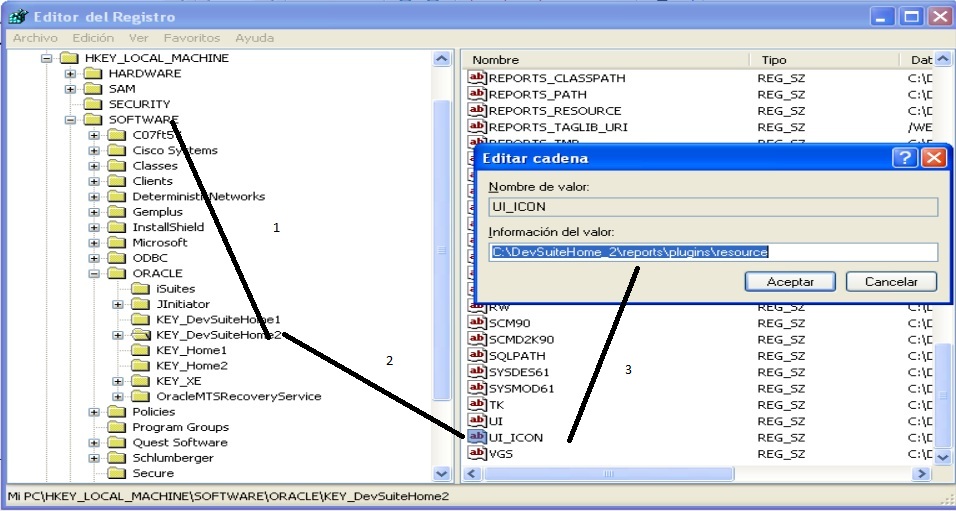This screenshot has height=511, width=956.
Task: Click the values pane horizontal scrollbar thumb
Action: click(x=608, y=474)
